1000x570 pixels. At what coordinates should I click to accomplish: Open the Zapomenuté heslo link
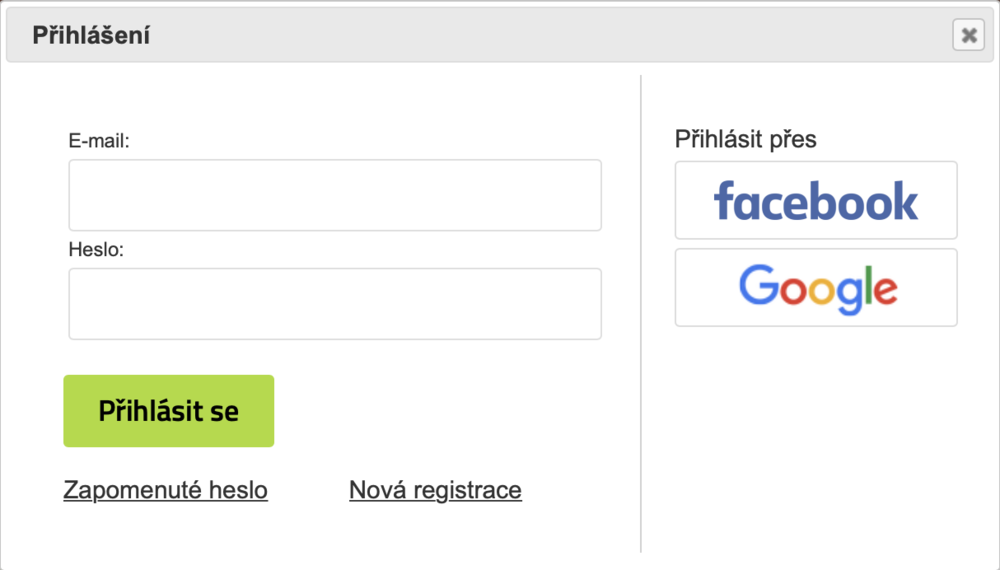[165, 490]
